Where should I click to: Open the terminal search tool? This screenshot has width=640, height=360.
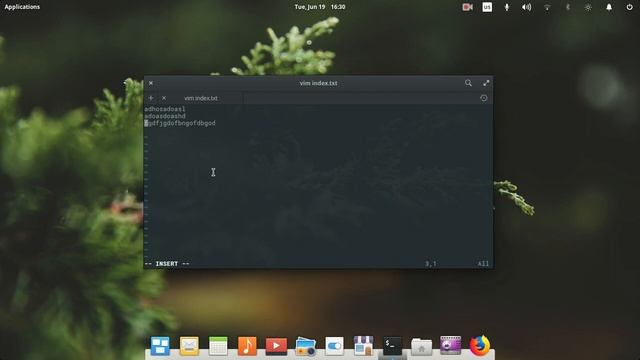click(x=468, y=83)
